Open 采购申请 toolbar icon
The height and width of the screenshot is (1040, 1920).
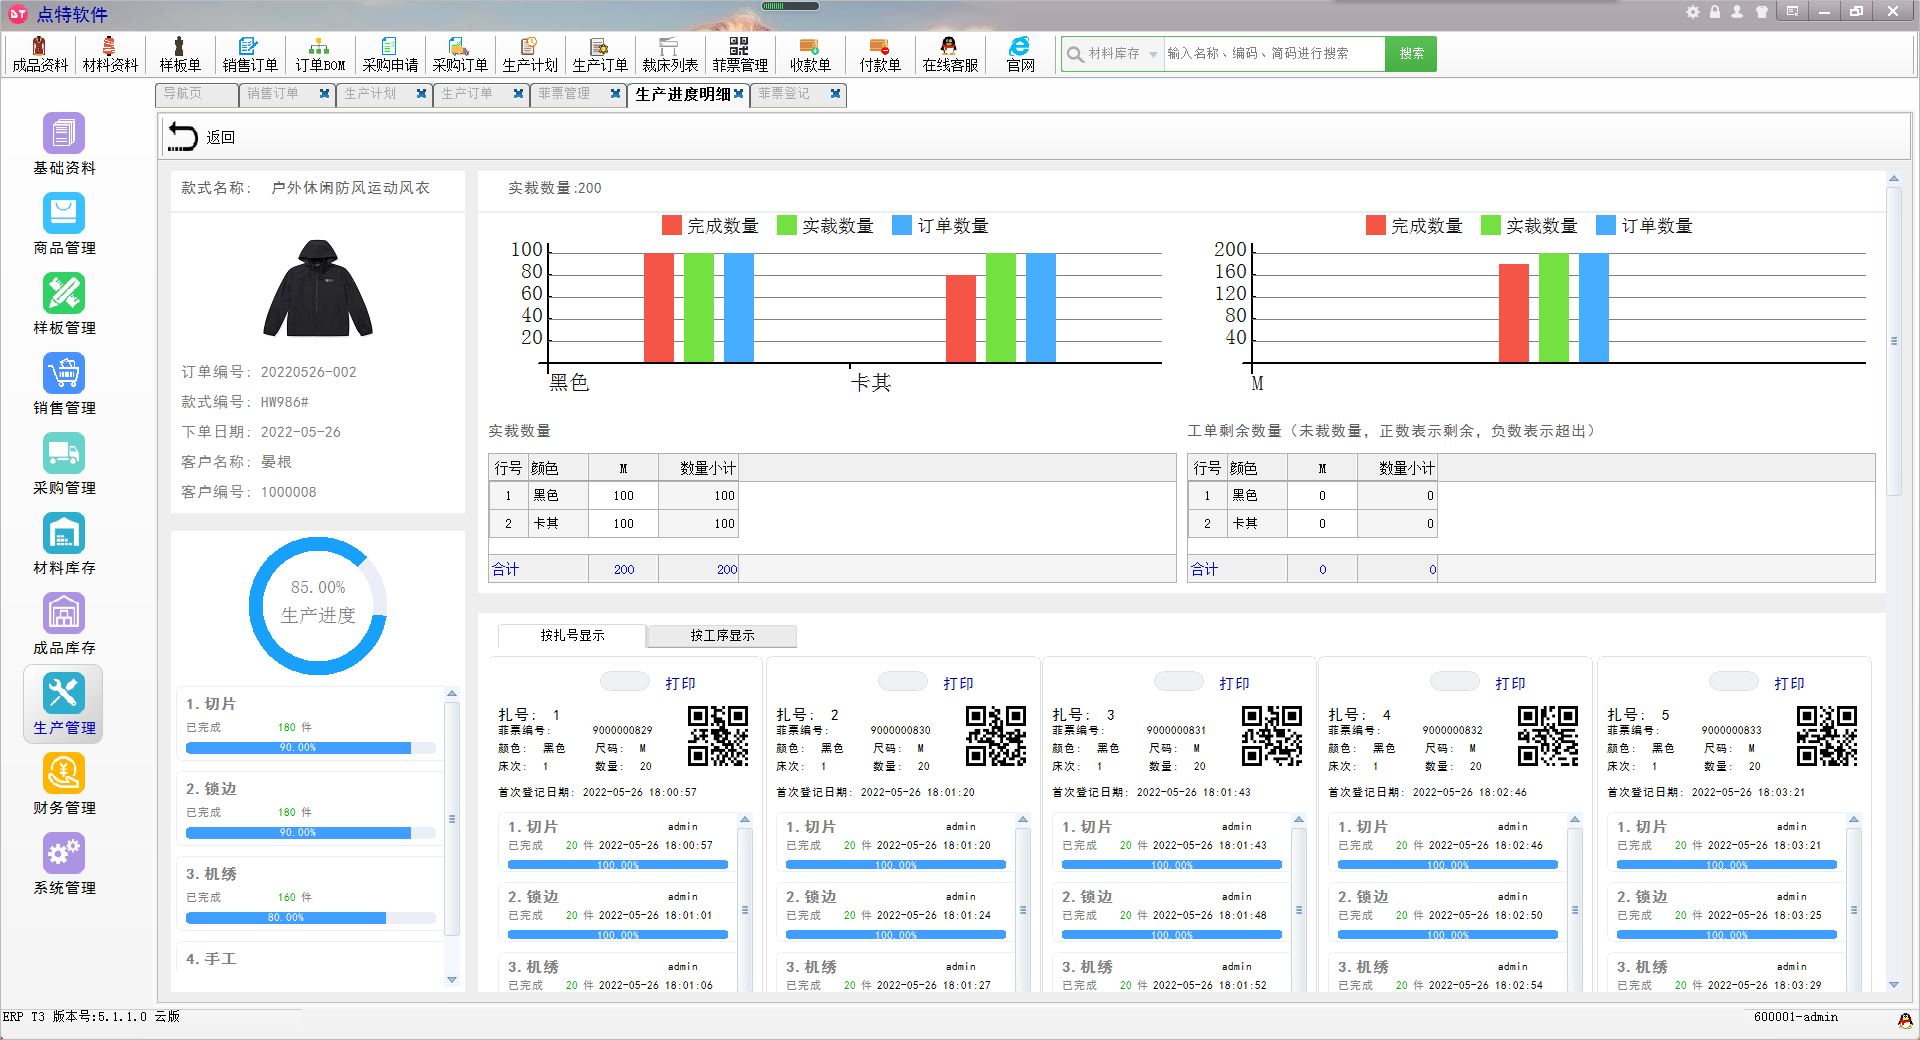390,54
